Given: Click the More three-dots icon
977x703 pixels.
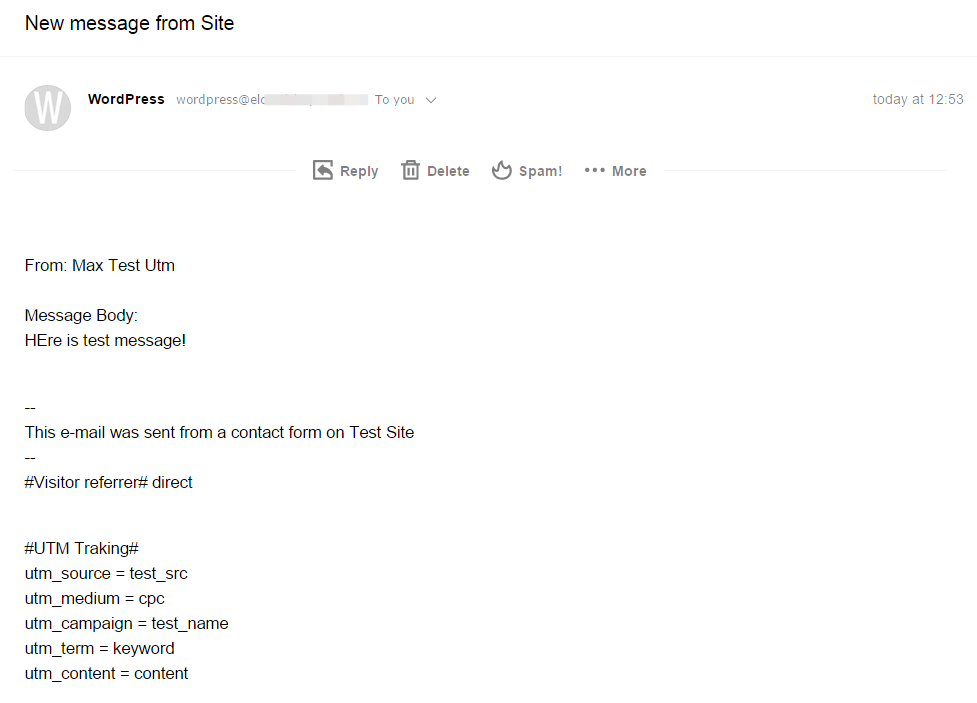Looking at the screenshot, I should coord(595,170).
